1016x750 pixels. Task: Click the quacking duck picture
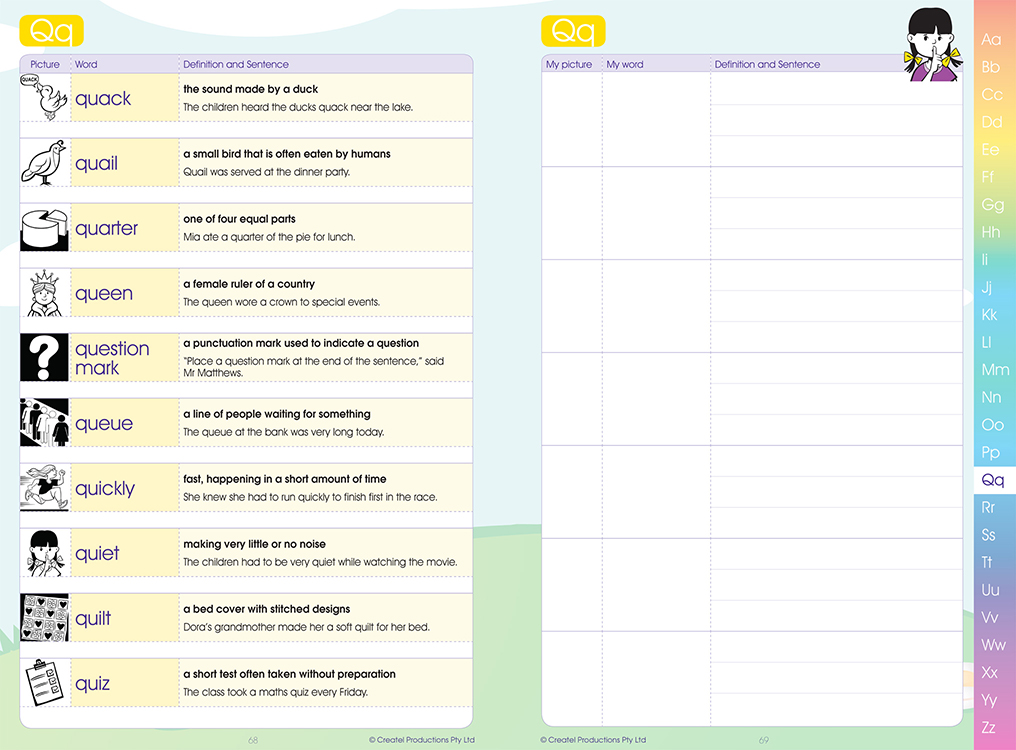(44, 98)
